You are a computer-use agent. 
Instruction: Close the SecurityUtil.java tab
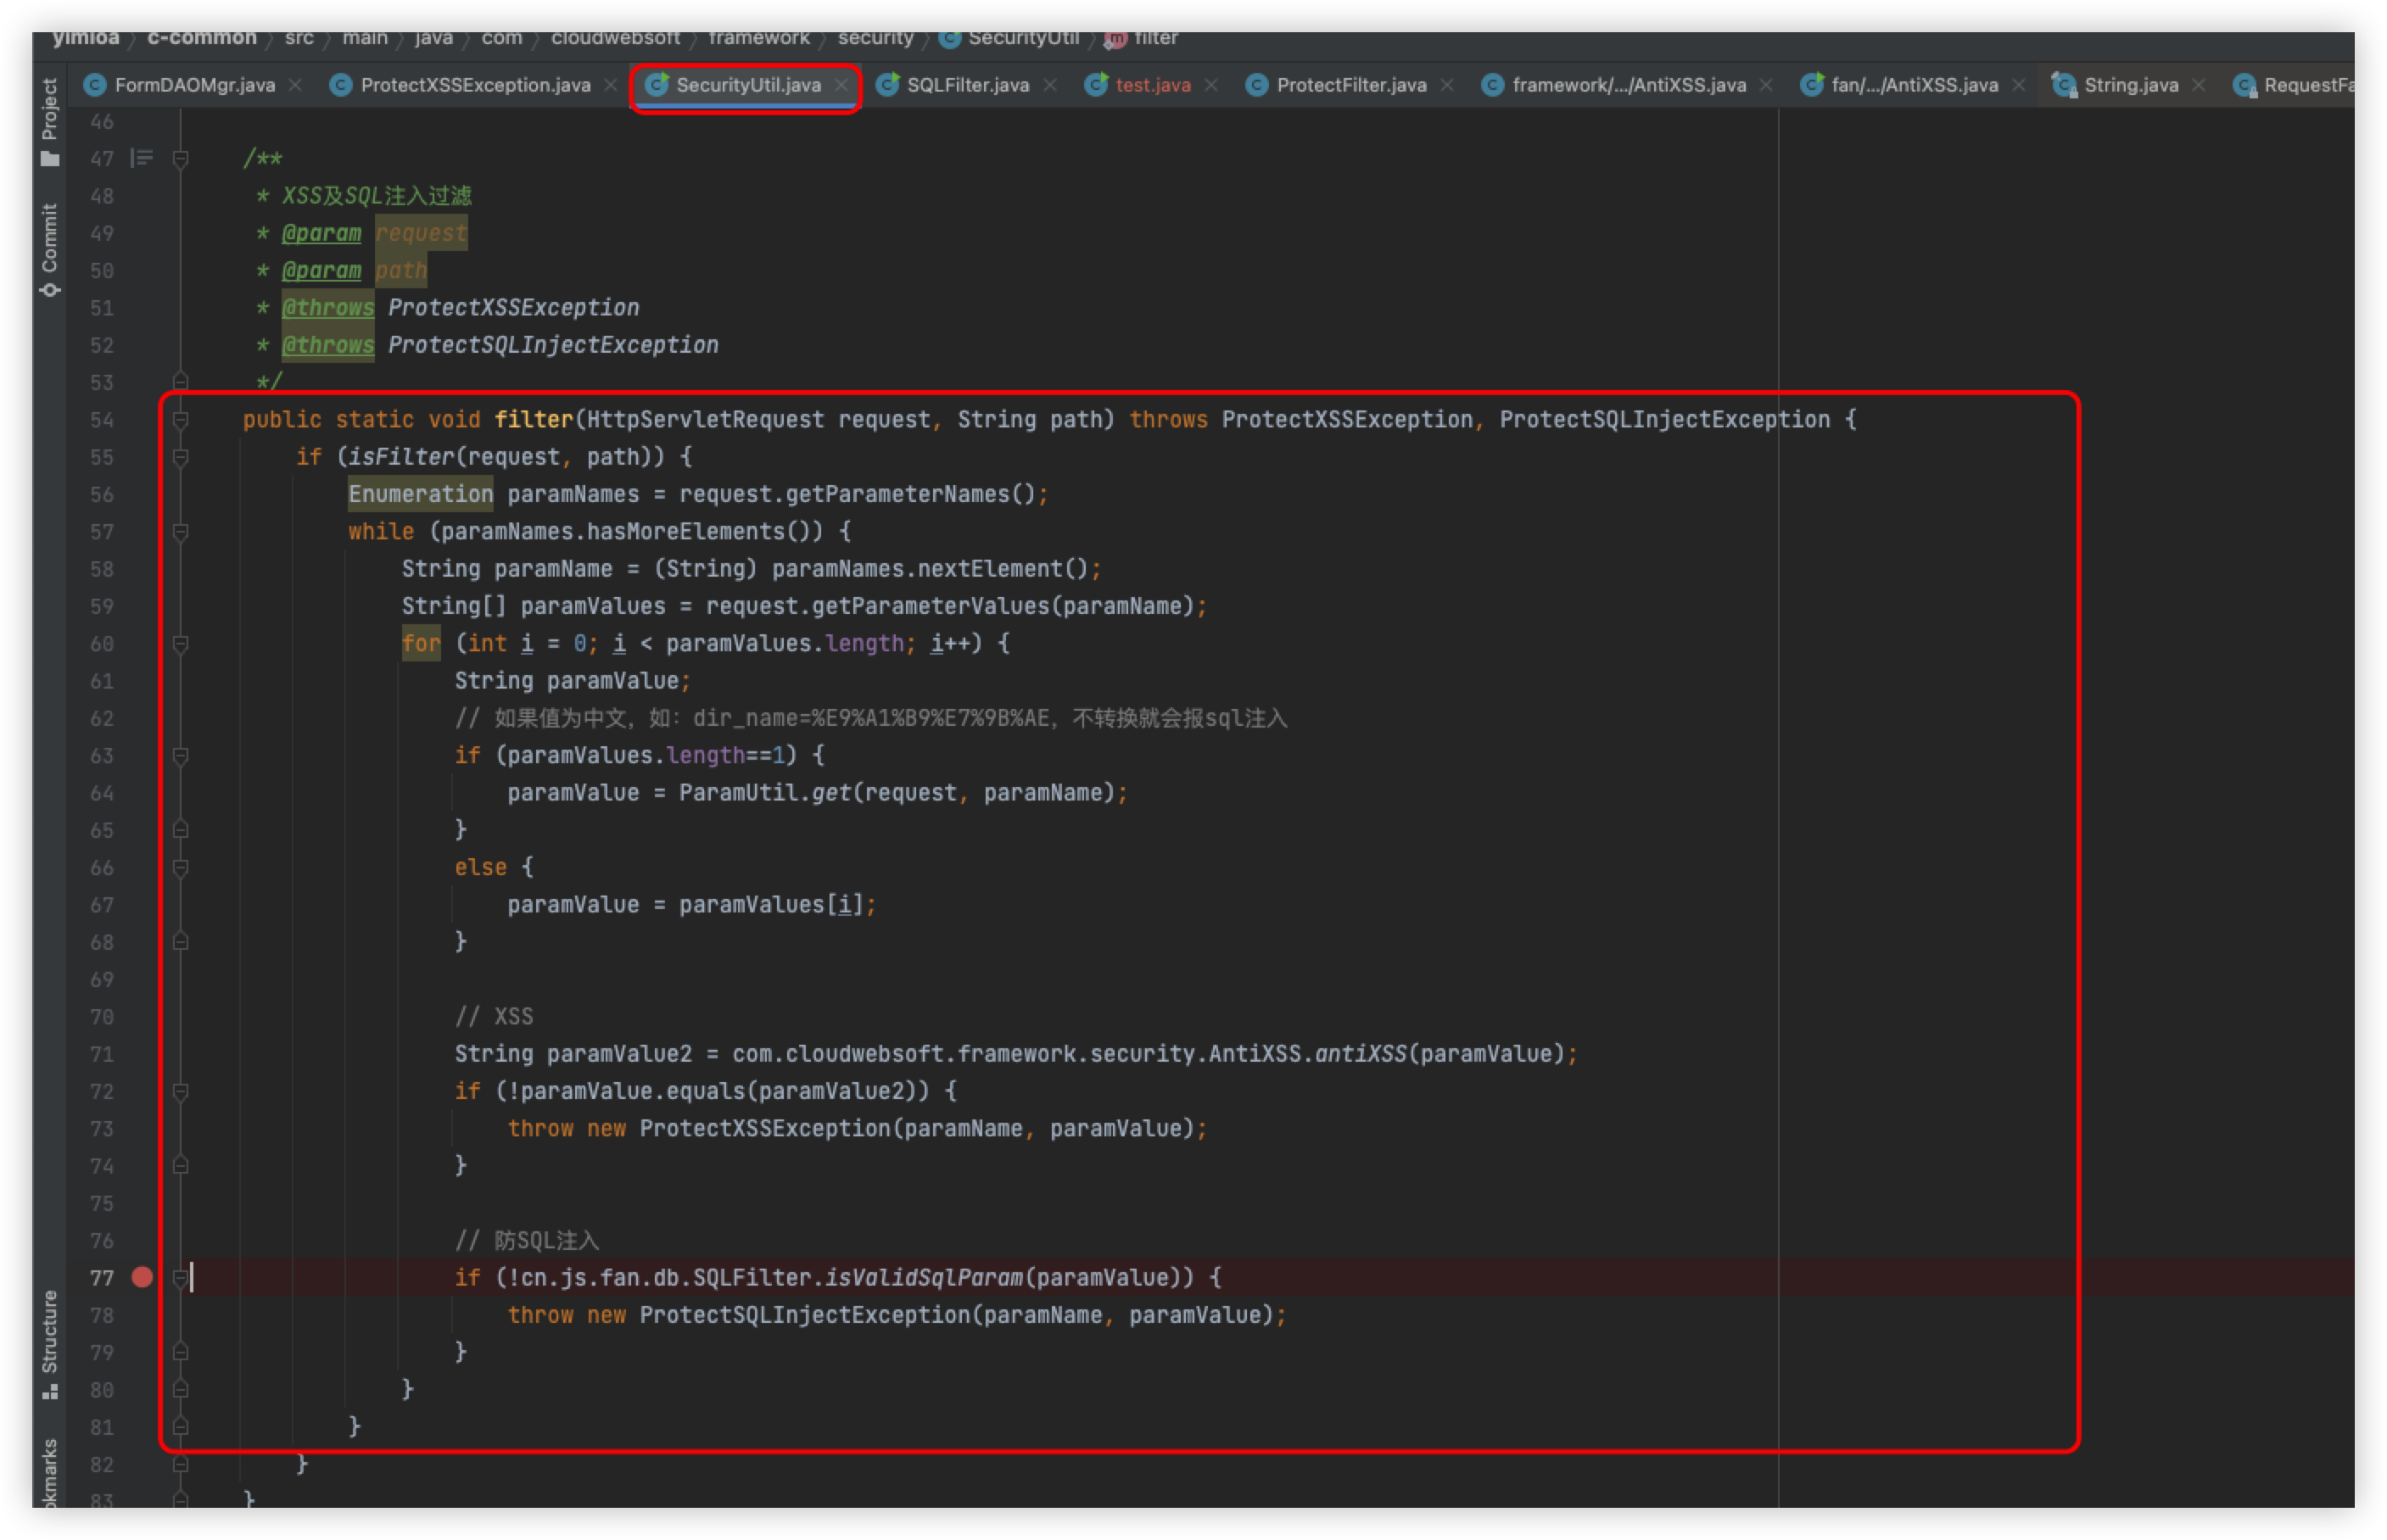(x=842, y=85)
